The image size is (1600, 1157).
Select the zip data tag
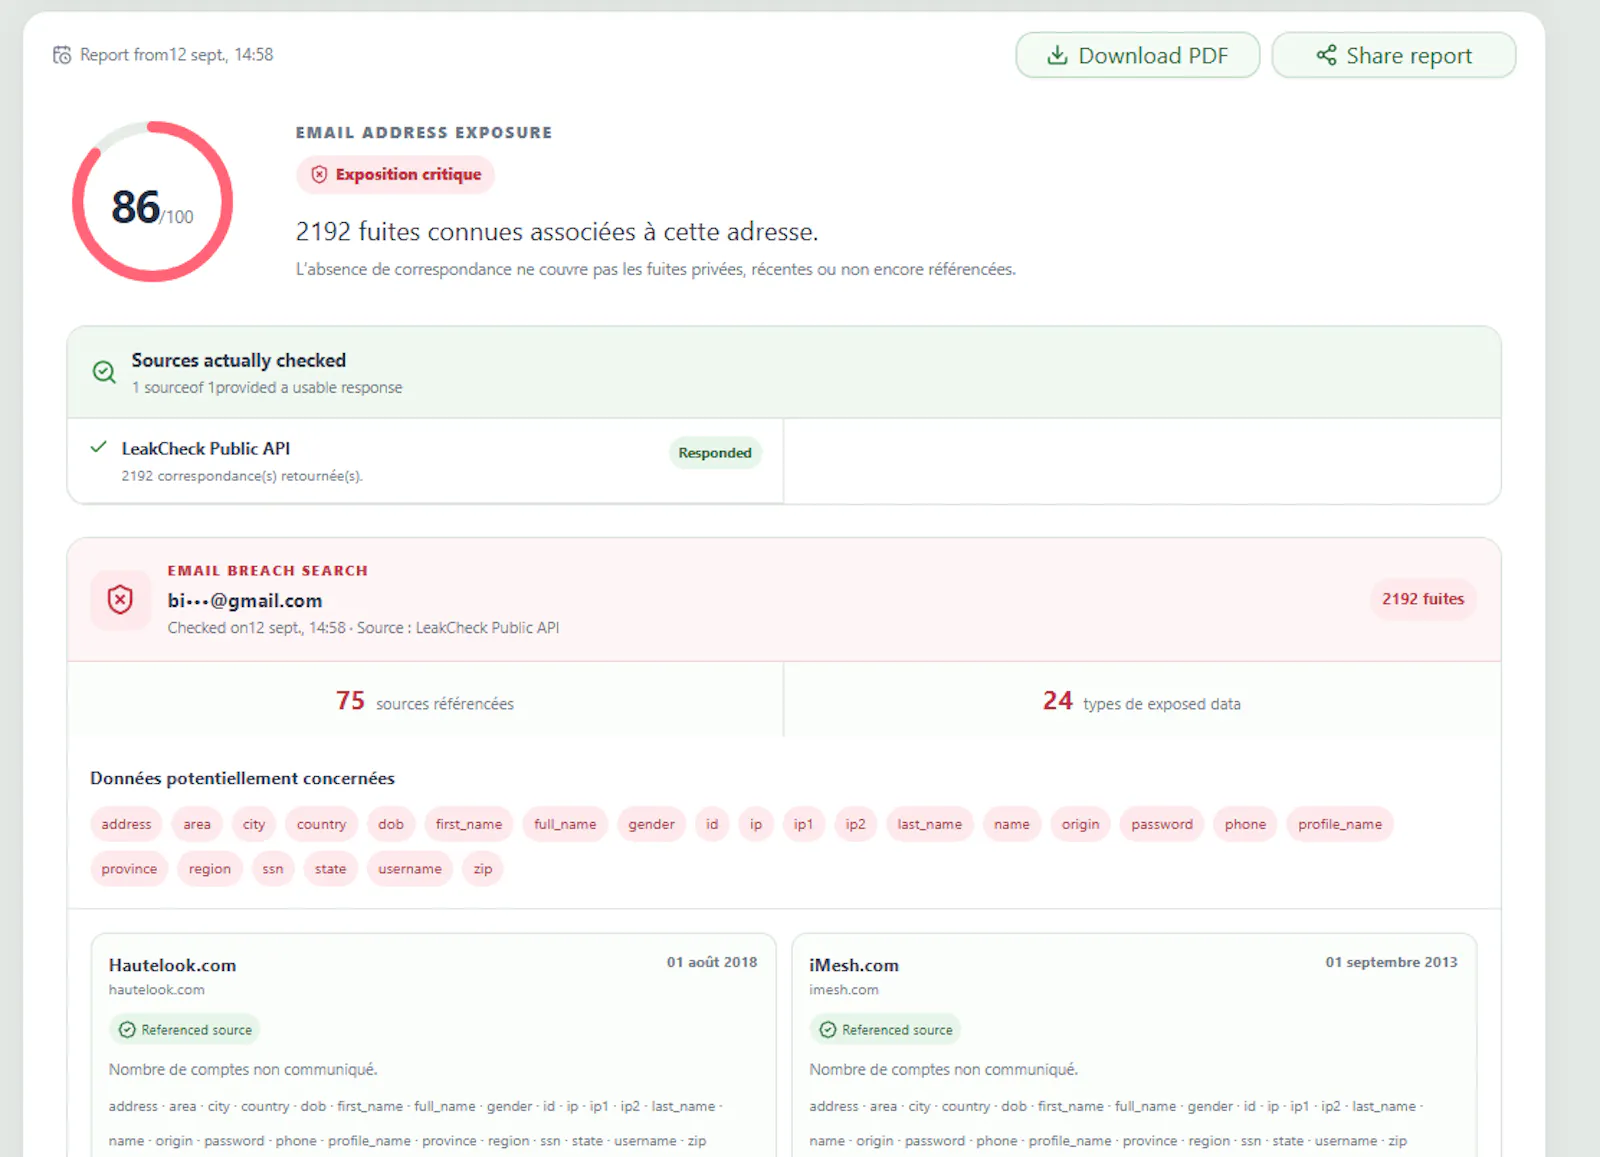point(483,869)
